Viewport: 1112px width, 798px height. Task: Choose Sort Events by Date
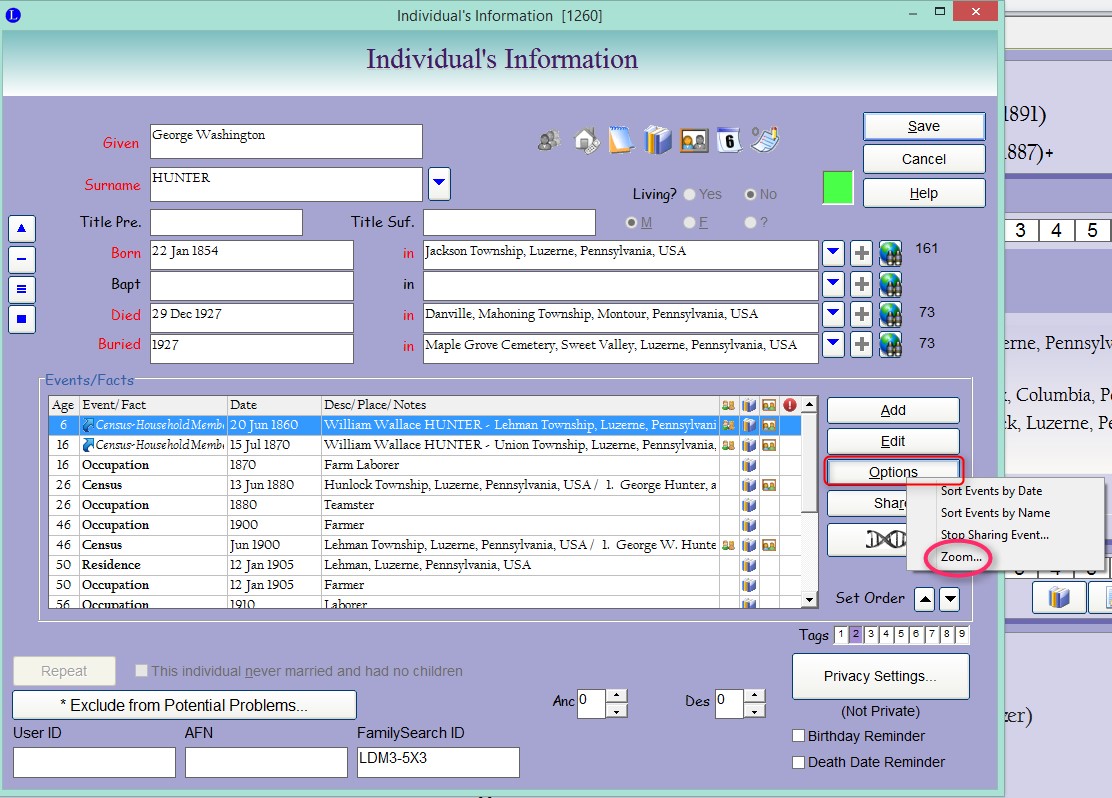pos(991,491)
